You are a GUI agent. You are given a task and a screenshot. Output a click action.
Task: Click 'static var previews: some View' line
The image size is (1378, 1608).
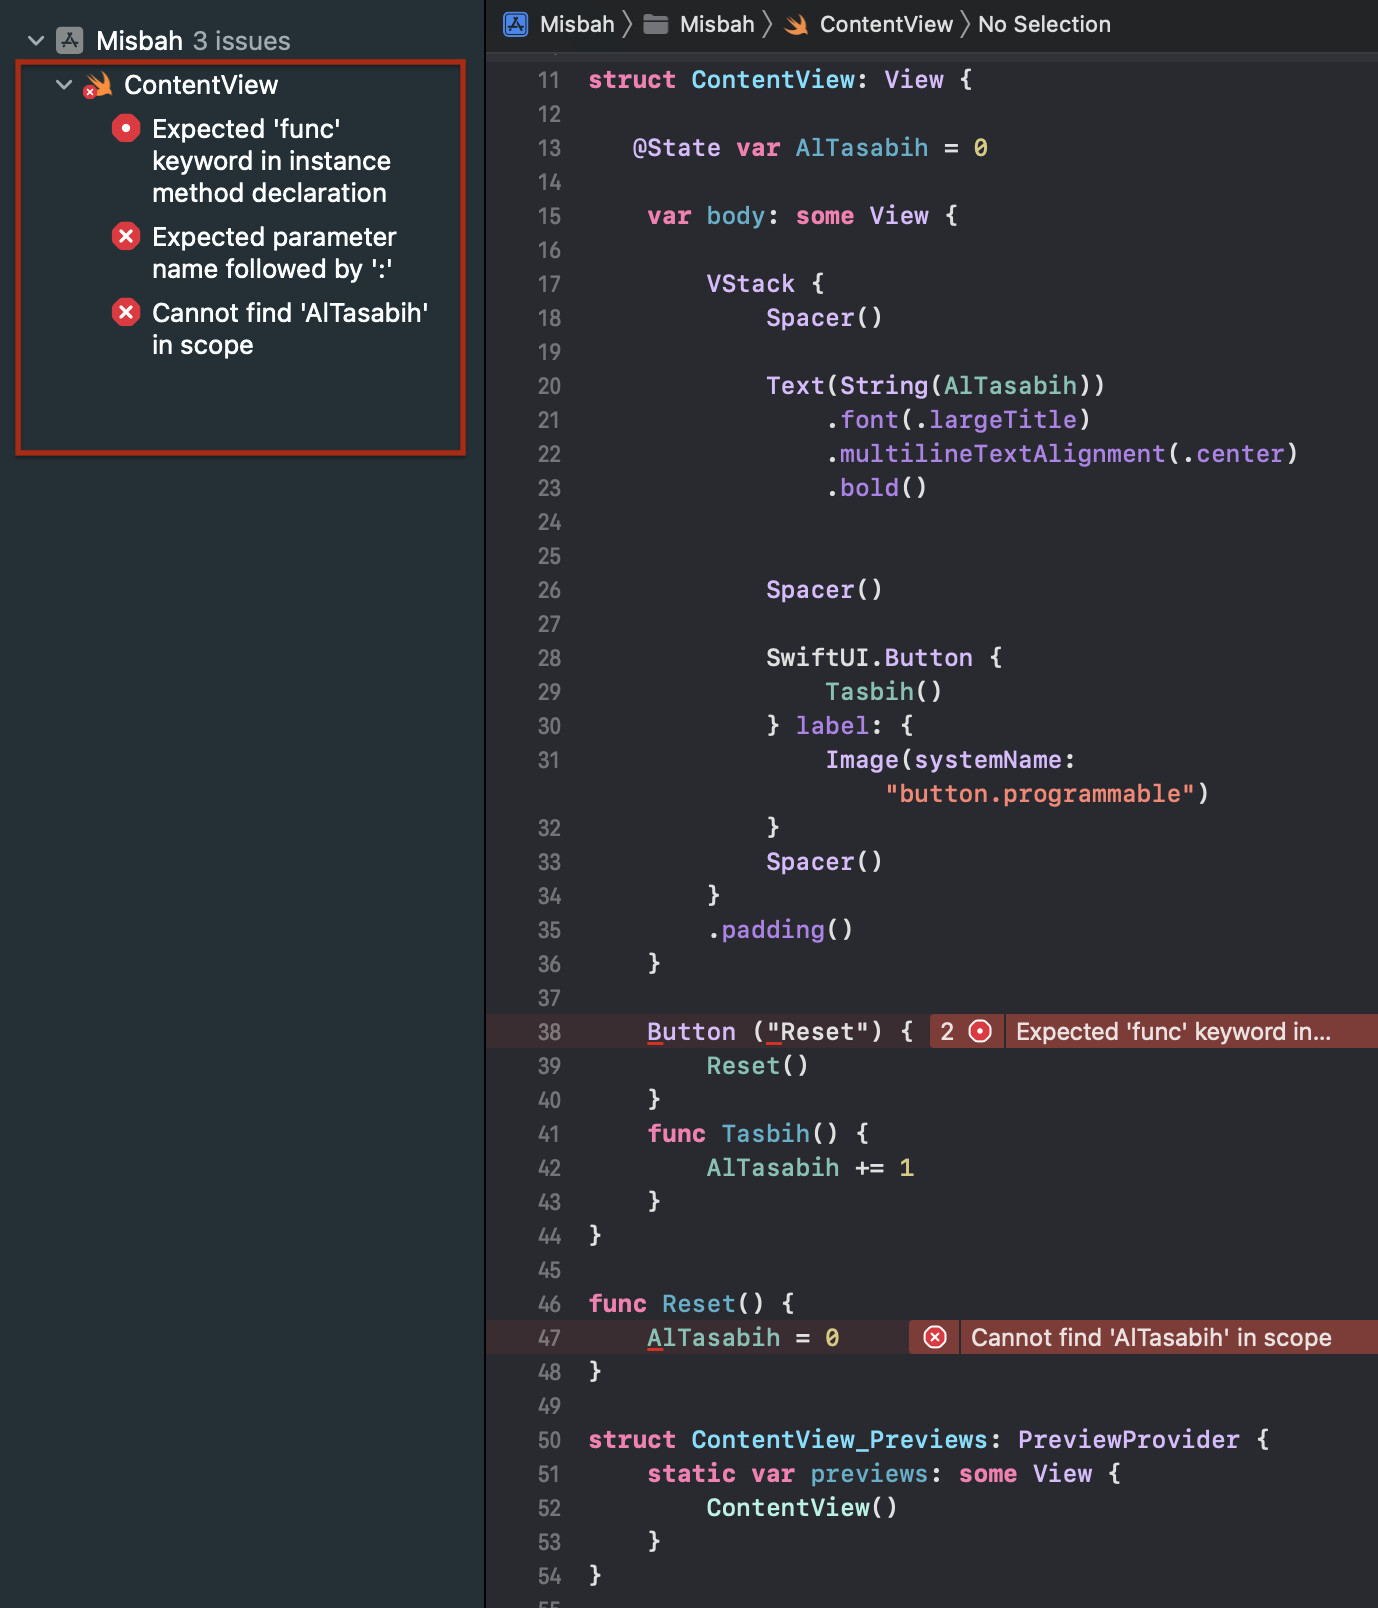884,1474
